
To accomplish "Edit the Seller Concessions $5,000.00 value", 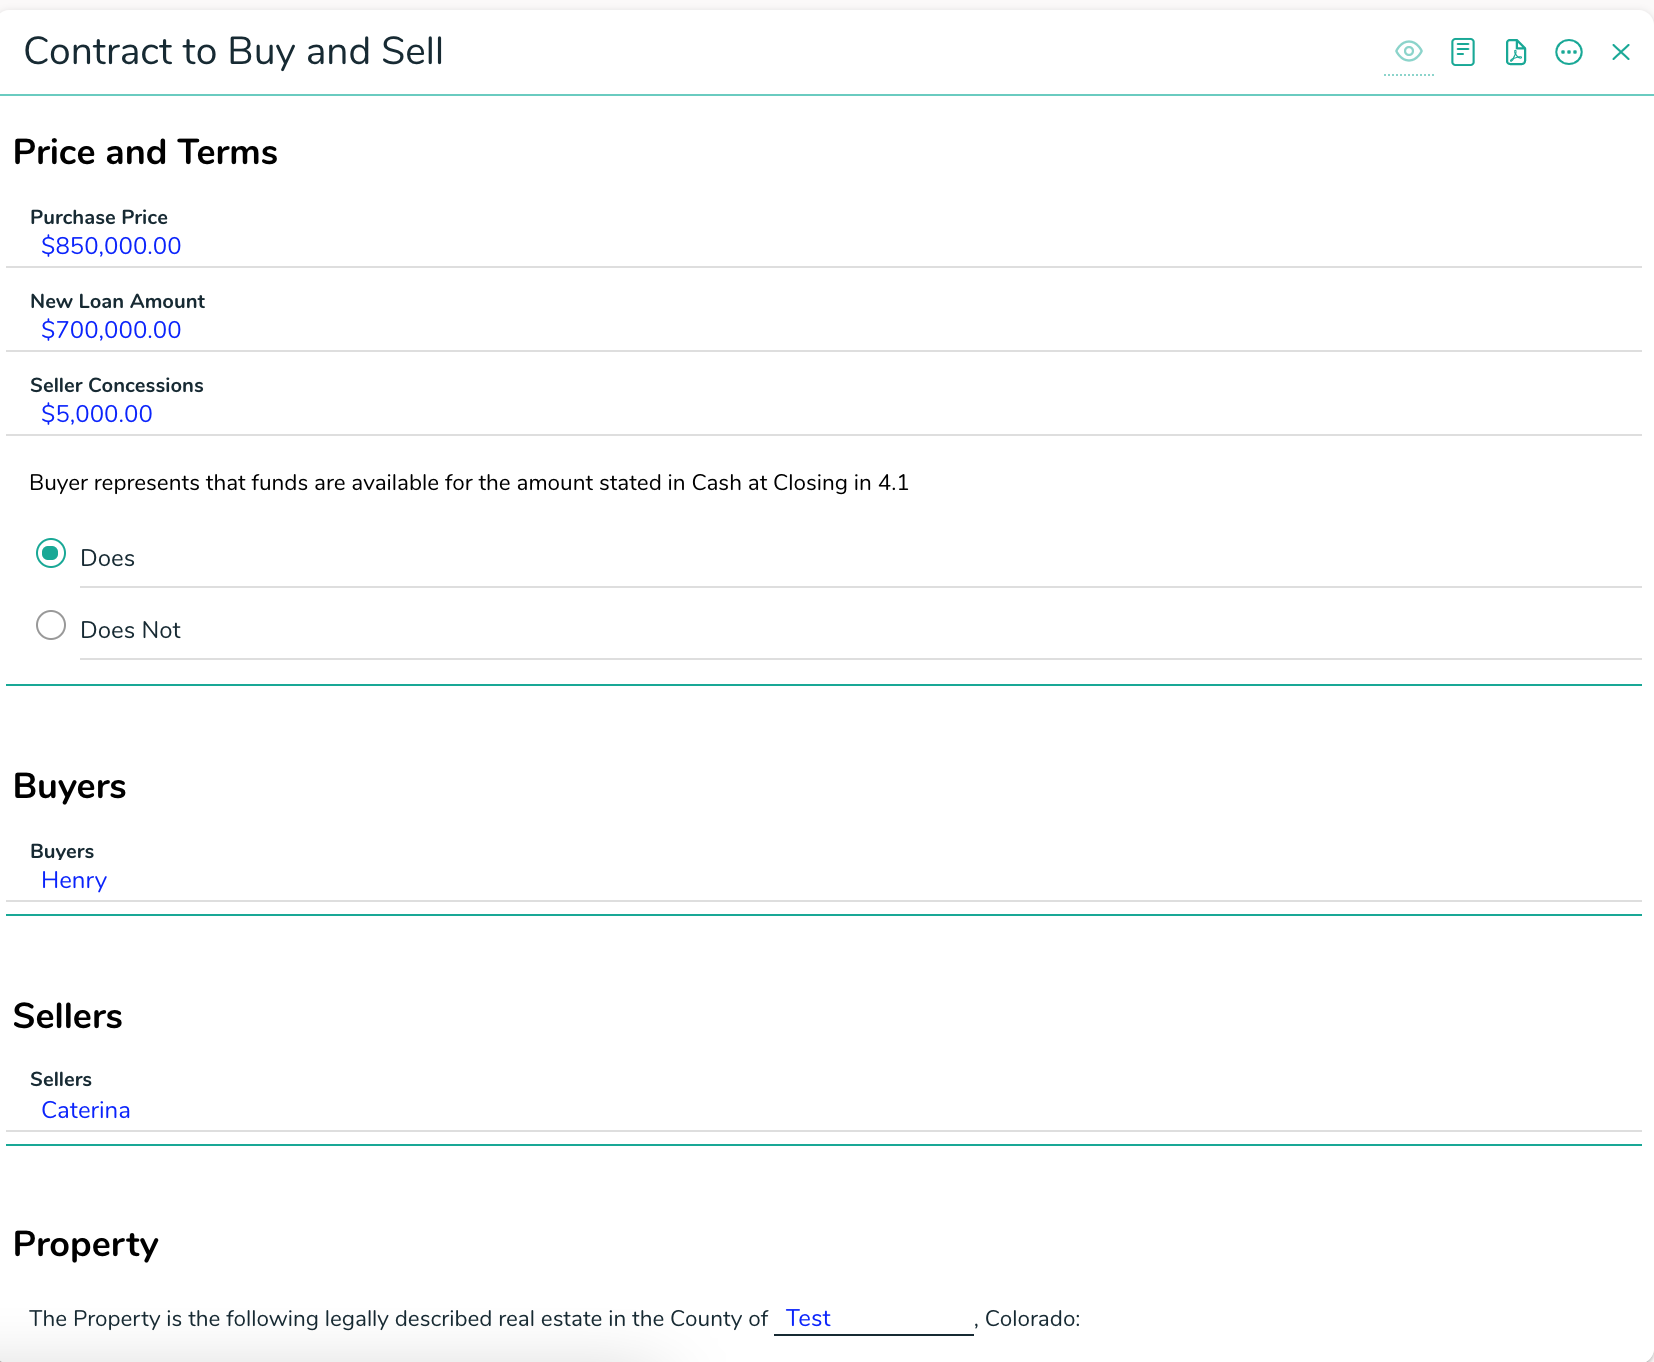I will [97, 414].
